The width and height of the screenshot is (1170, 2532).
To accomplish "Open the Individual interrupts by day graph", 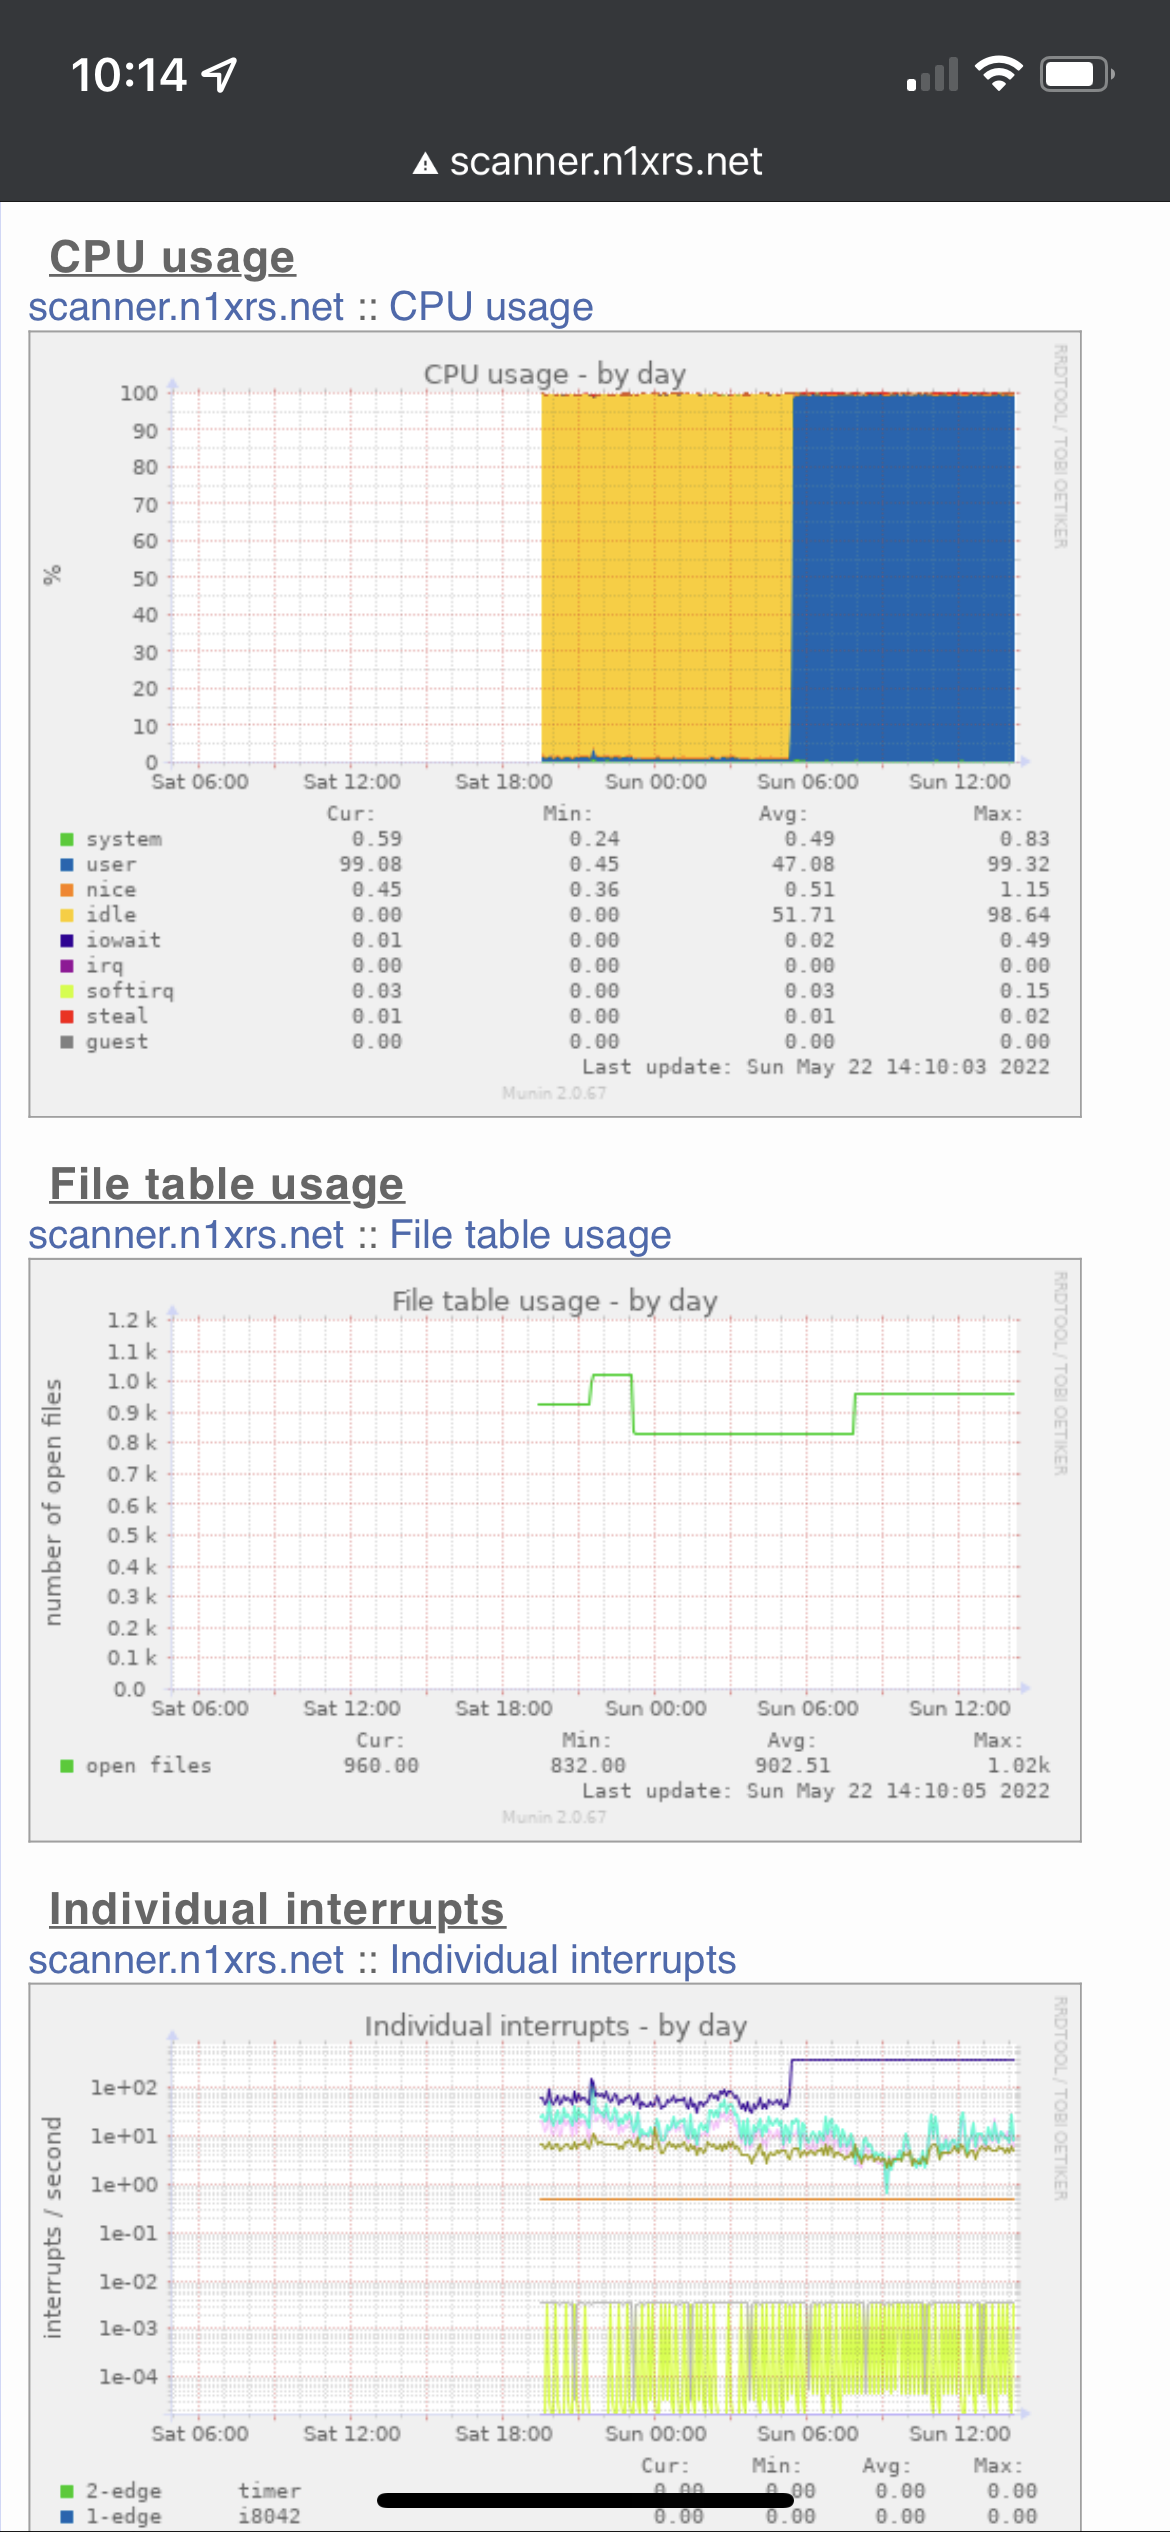I will coord(555,2258).
